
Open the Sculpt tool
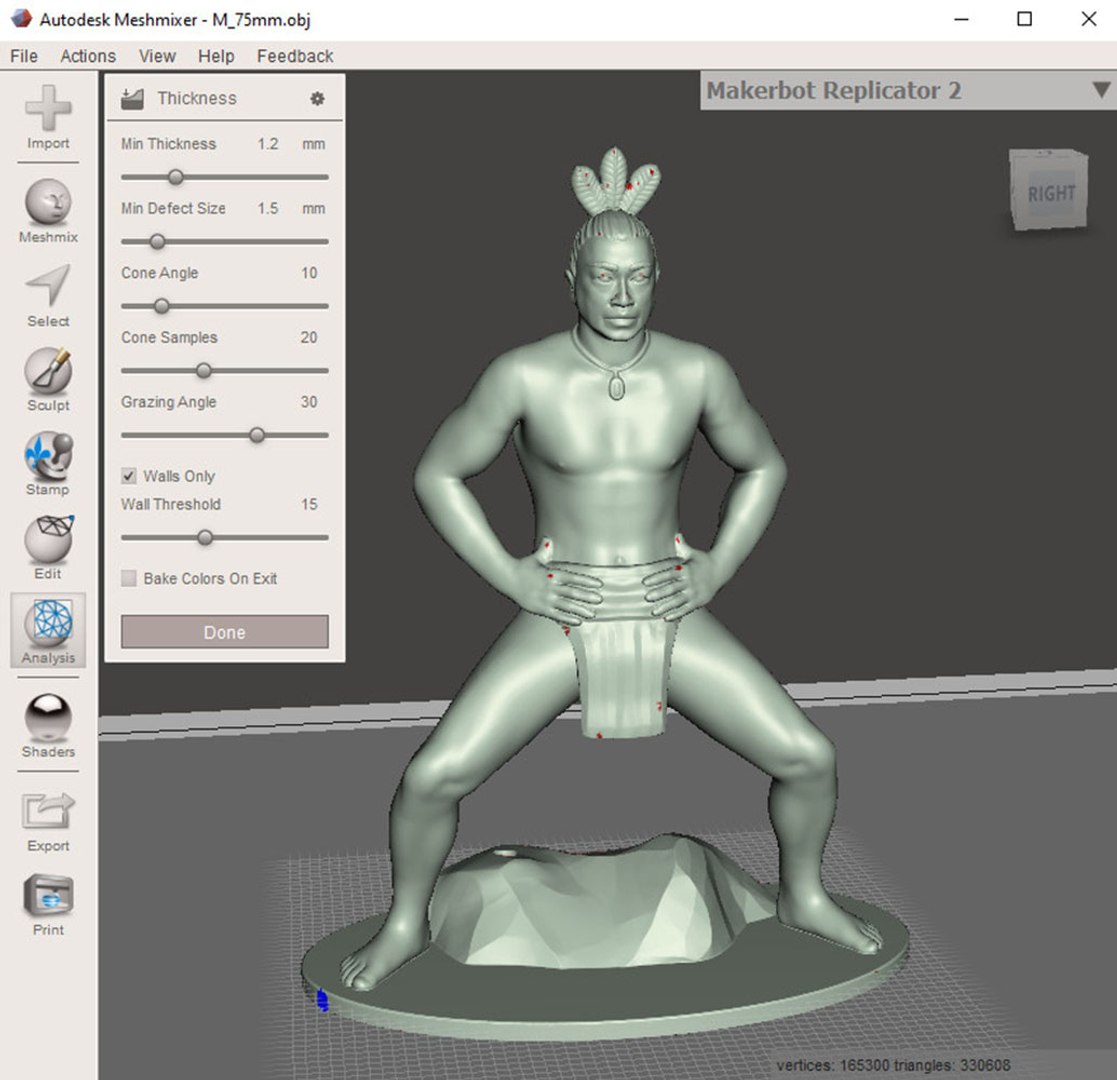tap(48, 379)
